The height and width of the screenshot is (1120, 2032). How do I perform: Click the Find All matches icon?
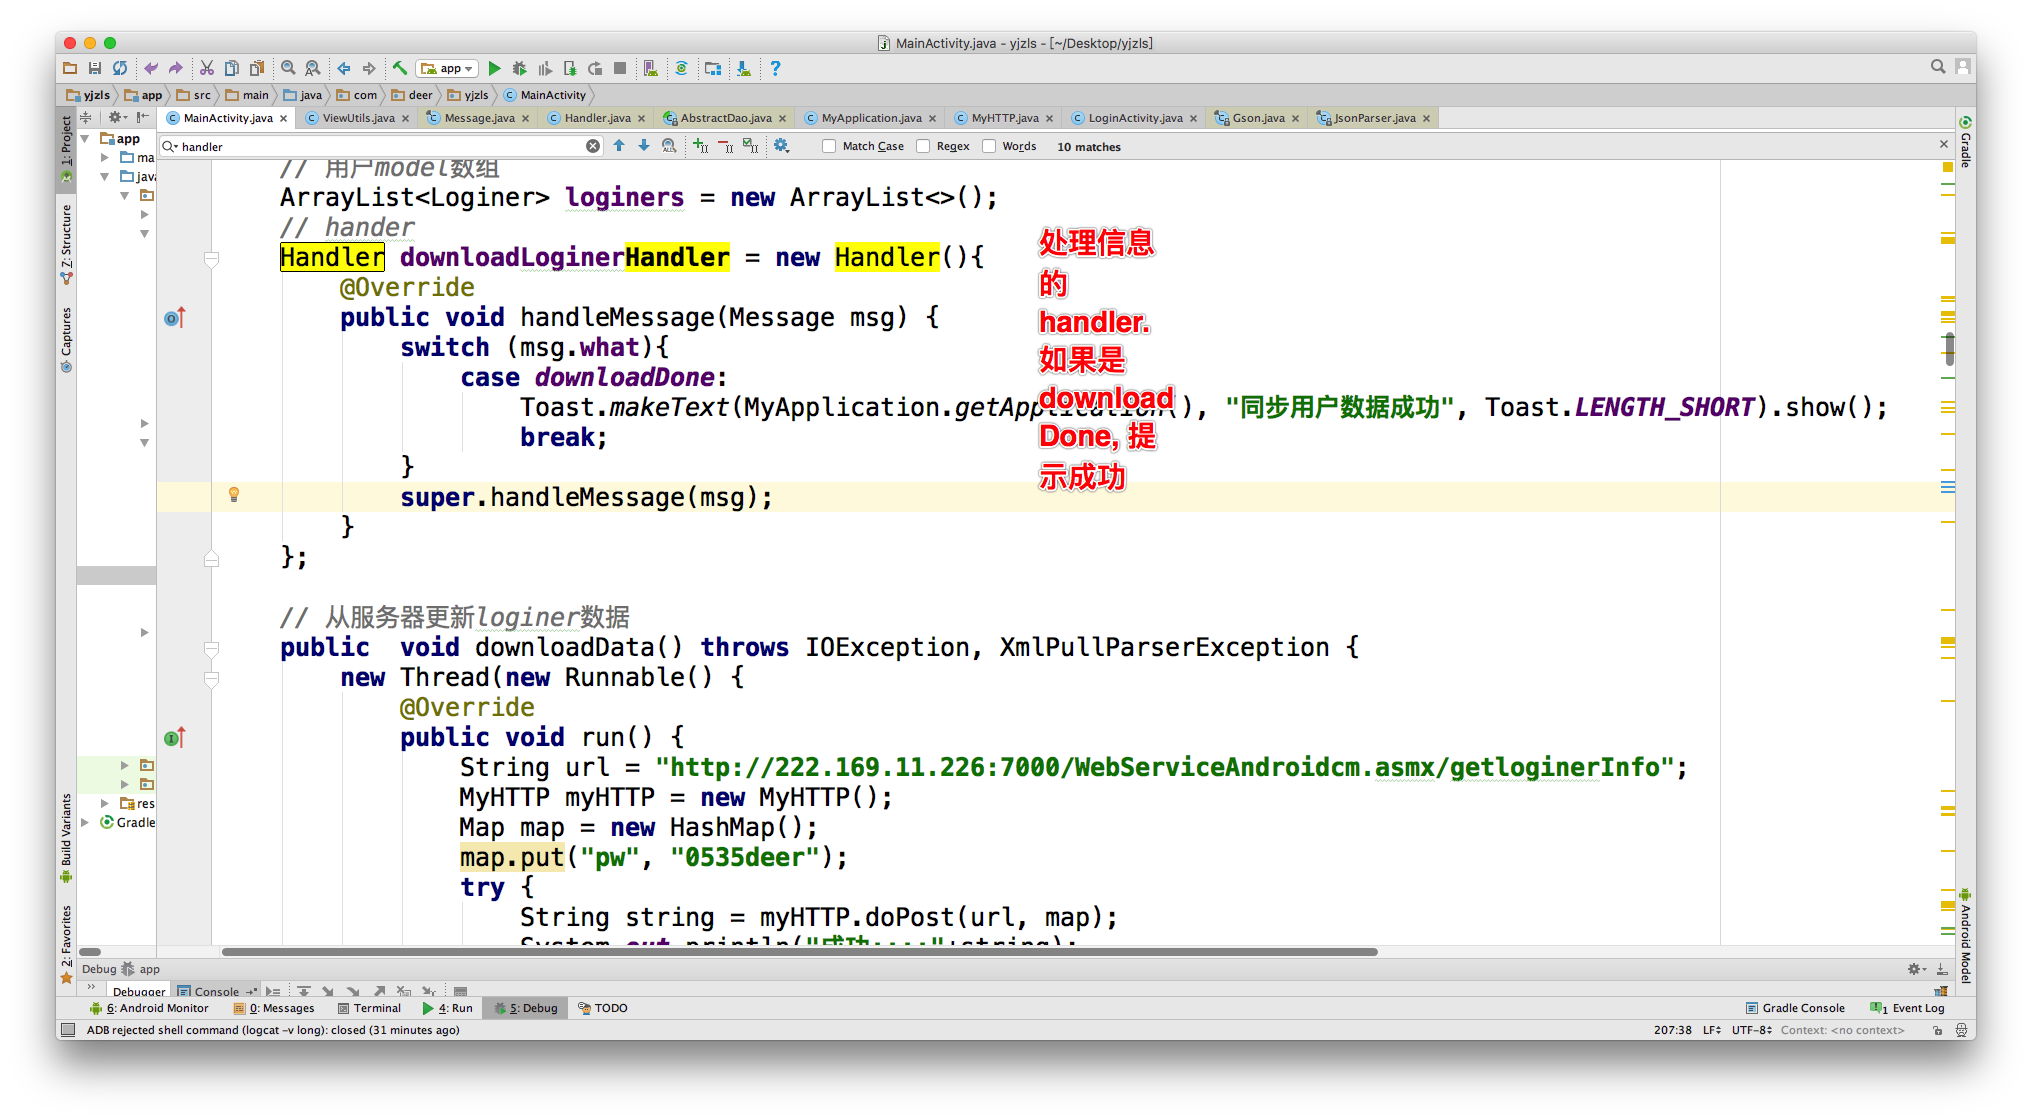[x=669, y=146]
